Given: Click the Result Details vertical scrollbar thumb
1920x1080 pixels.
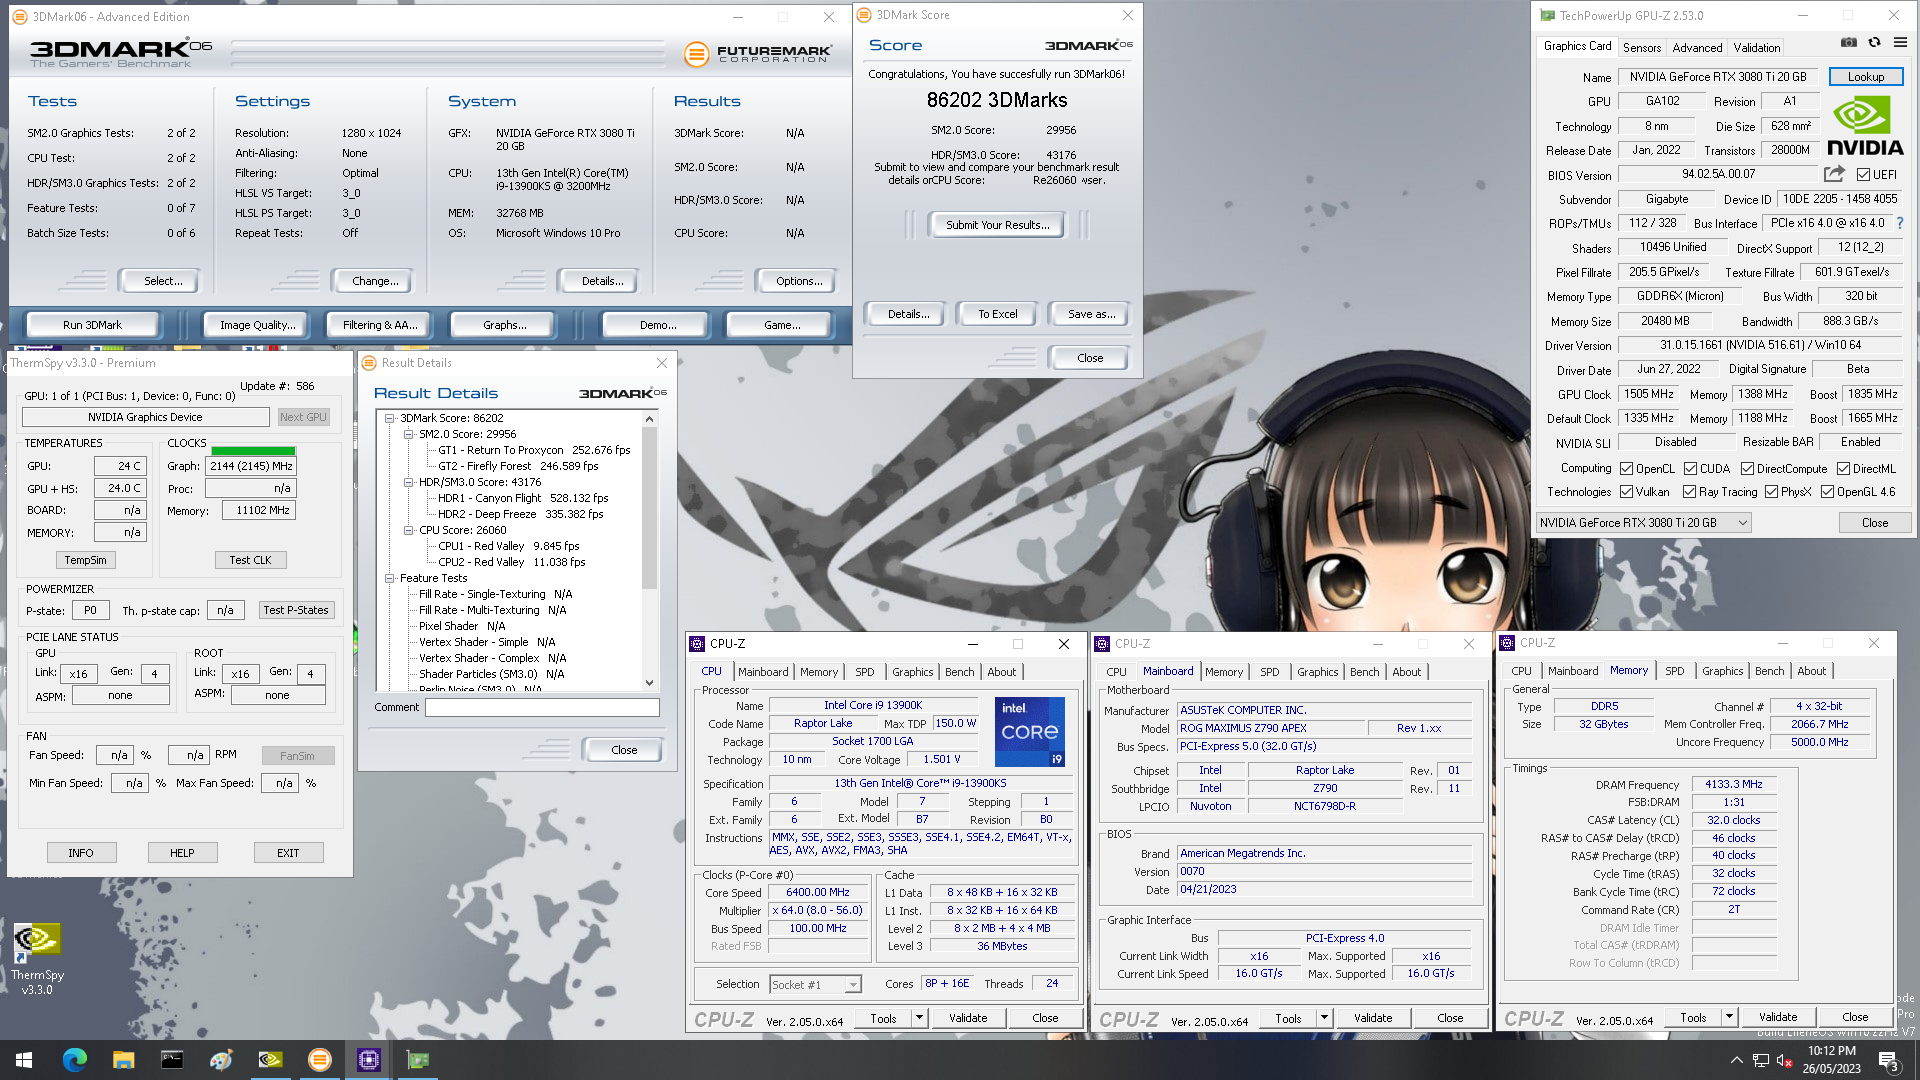Looking at the screenshot, I should click(649, 507).
